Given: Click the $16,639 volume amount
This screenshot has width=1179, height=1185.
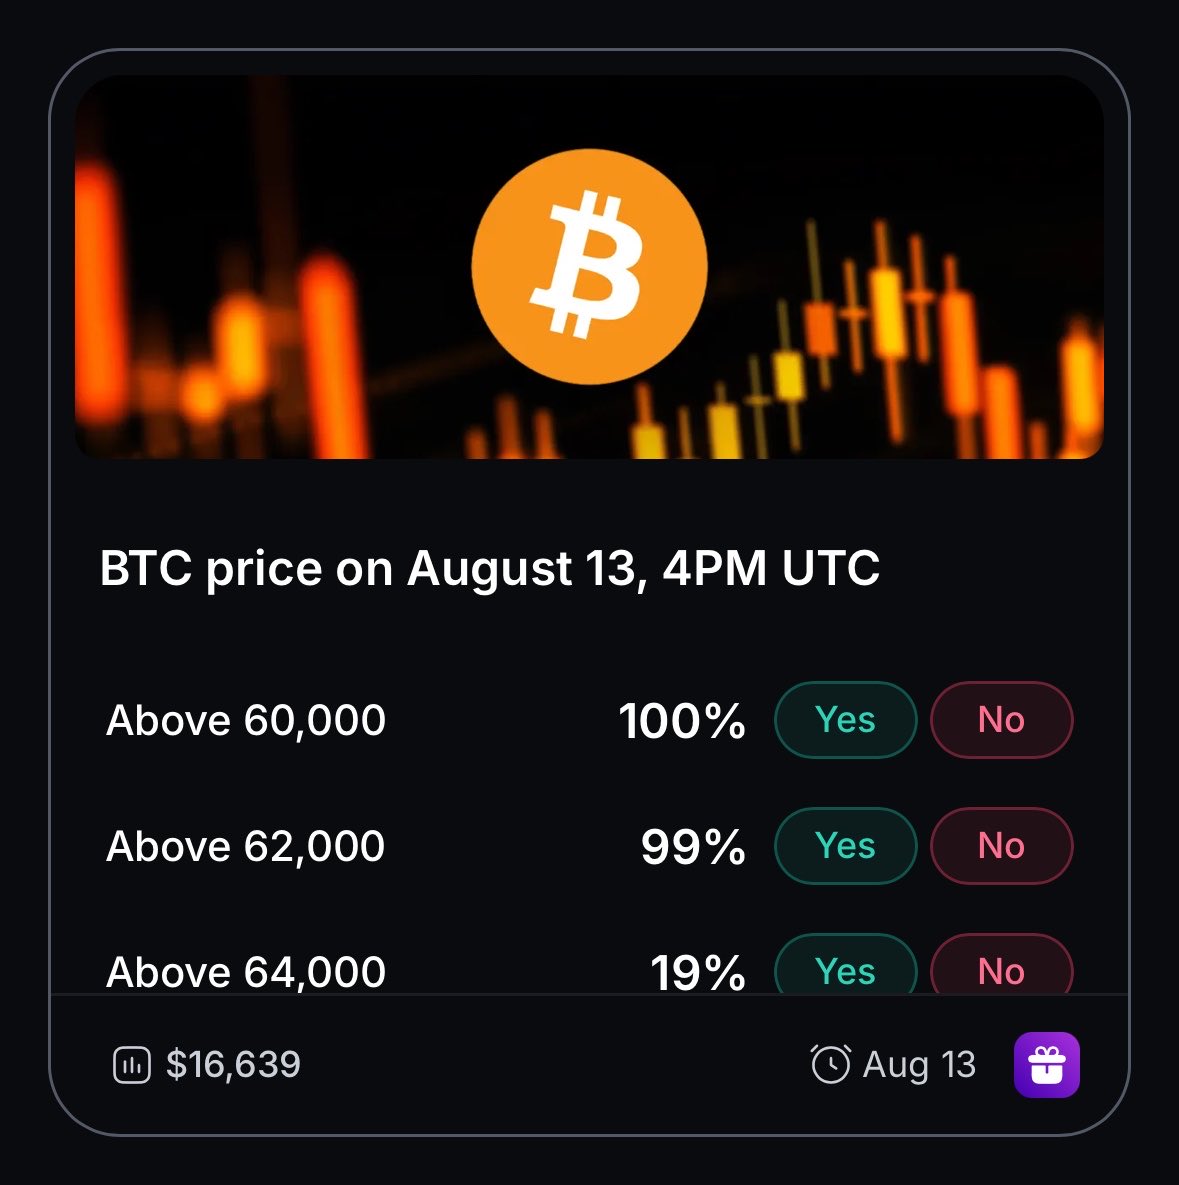Looking at the screenshot, I should [x=233, y=1065].
